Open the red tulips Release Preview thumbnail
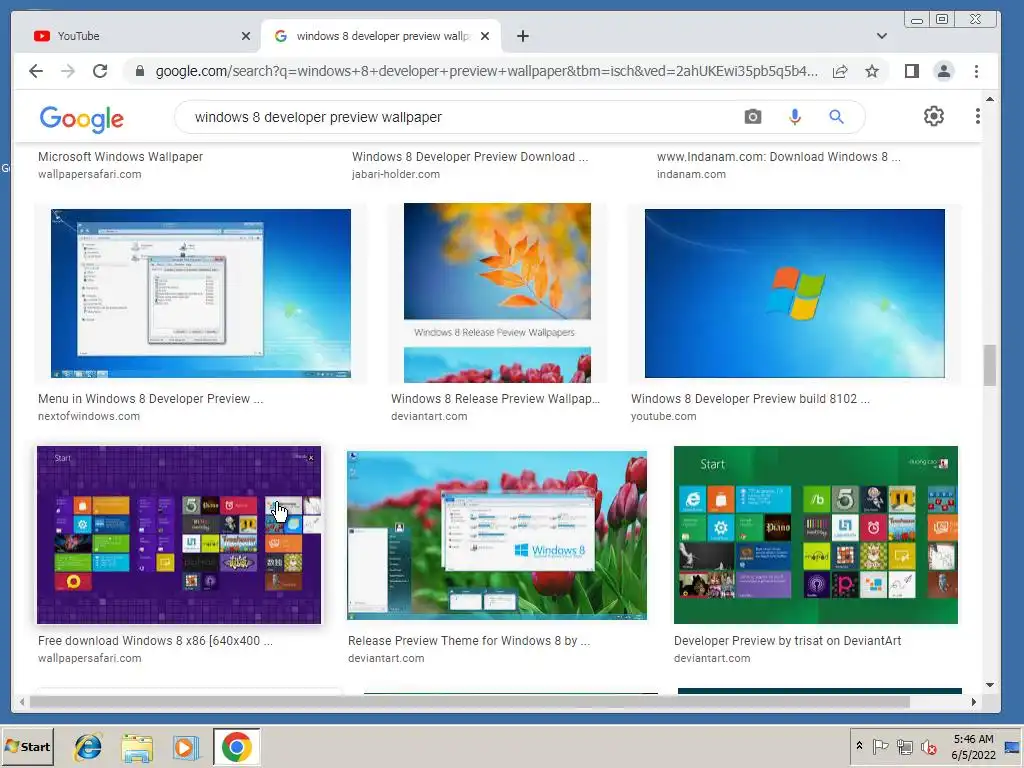 pyautogui.click(x=497, y=535)
